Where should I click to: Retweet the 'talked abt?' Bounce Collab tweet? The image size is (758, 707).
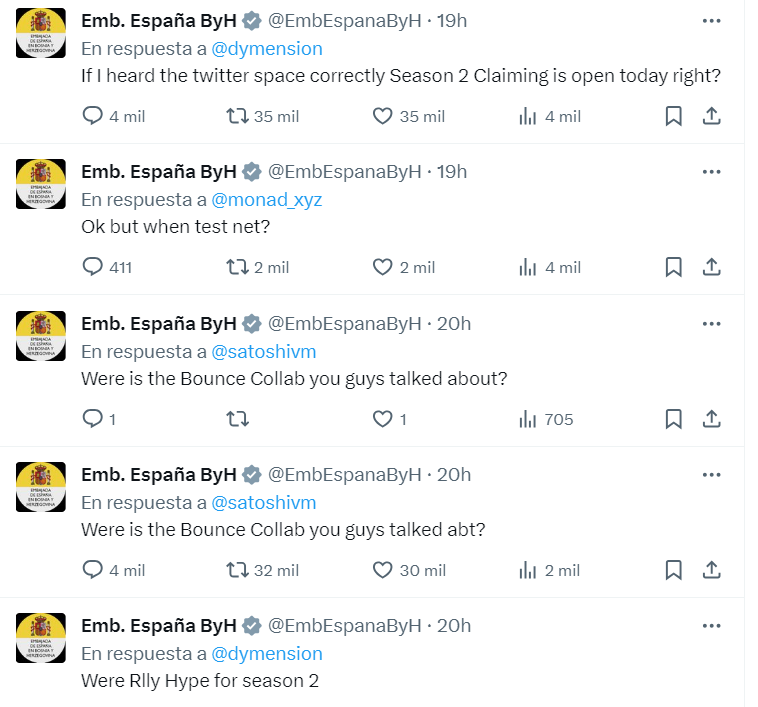point(262,571)
